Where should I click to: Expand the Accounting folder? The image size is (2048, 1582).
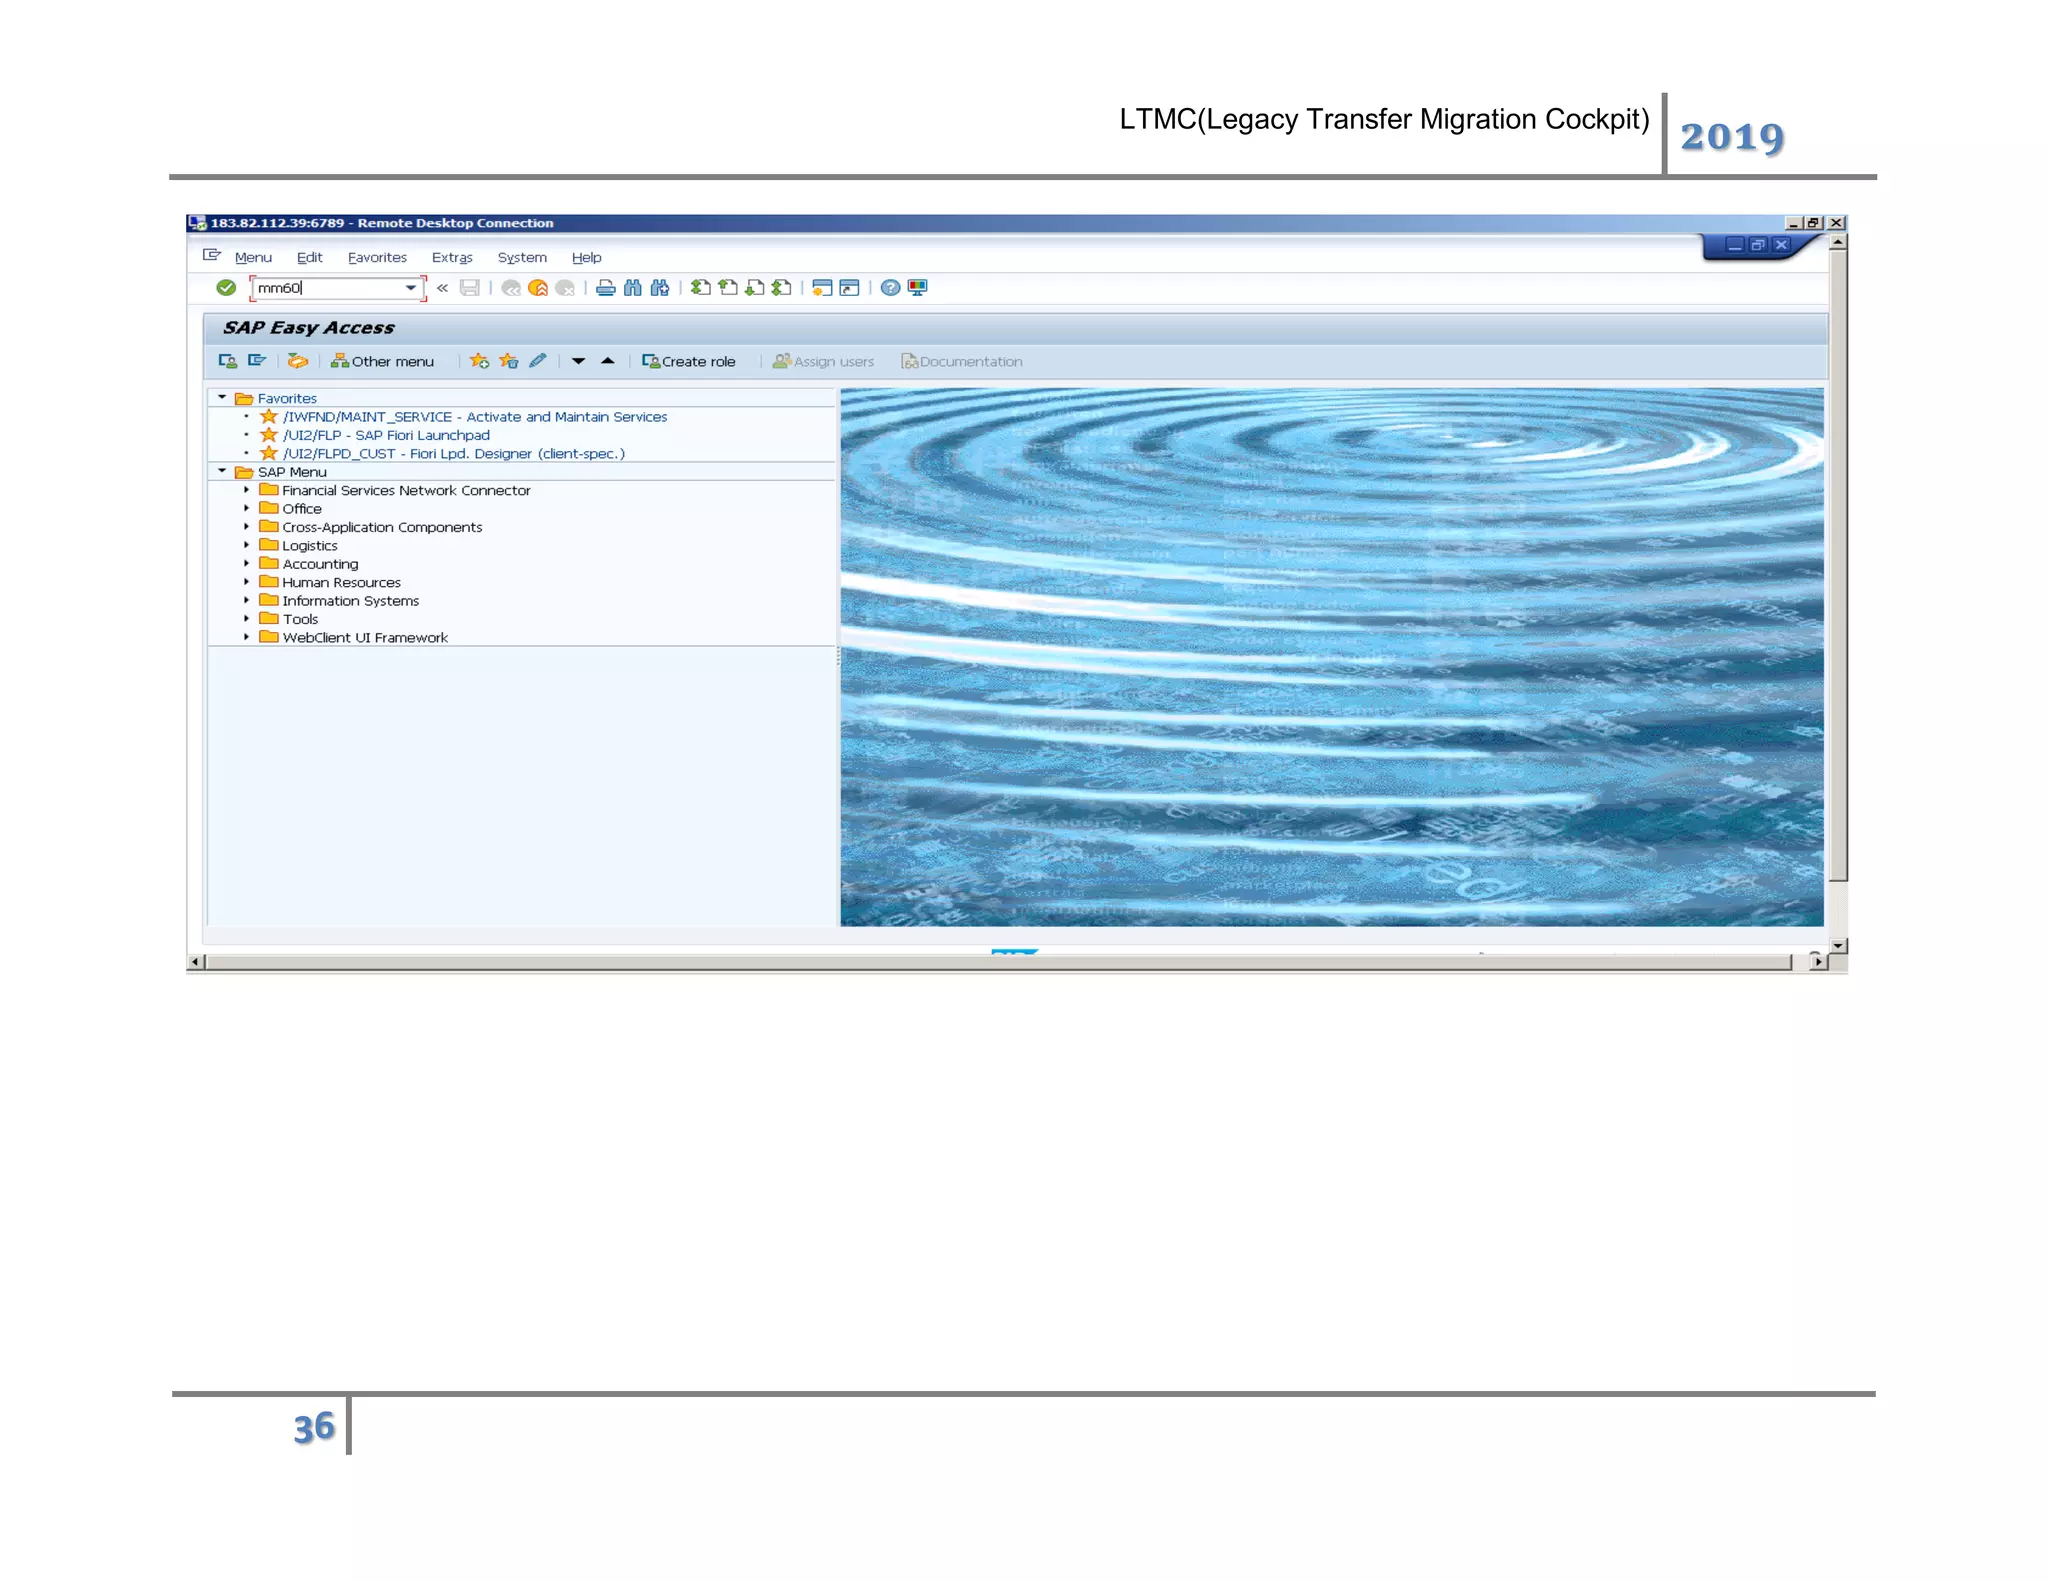(246, 564)
